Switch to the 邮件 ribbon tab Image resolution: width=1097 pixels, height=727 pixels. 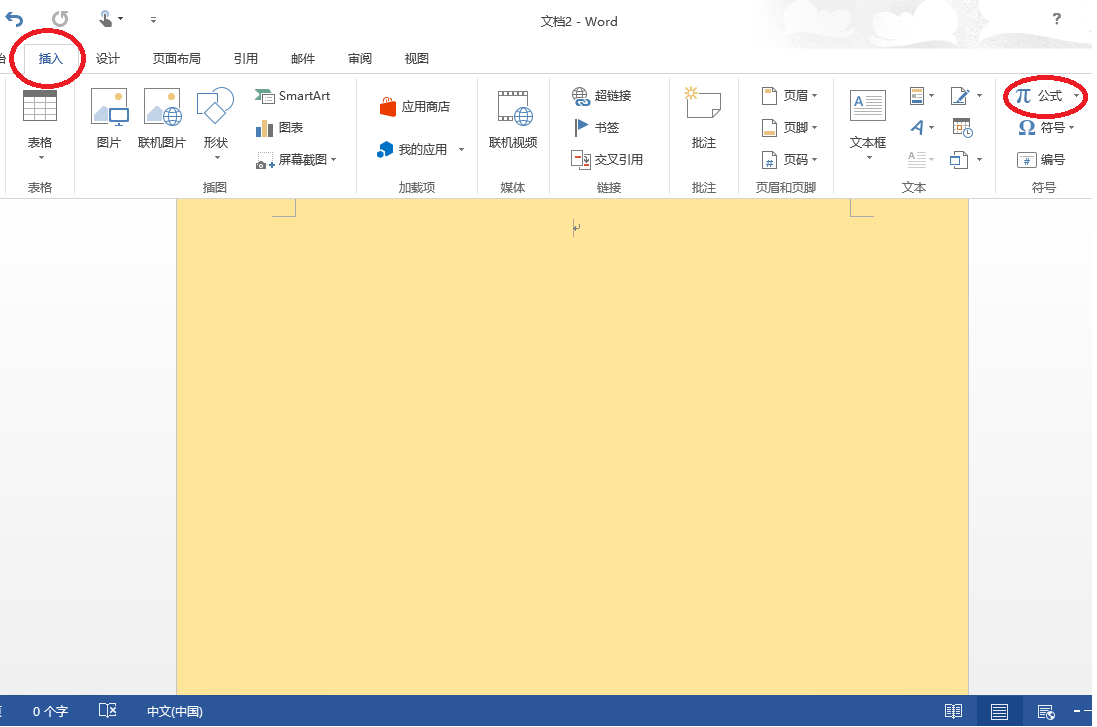tap(302, 58)
